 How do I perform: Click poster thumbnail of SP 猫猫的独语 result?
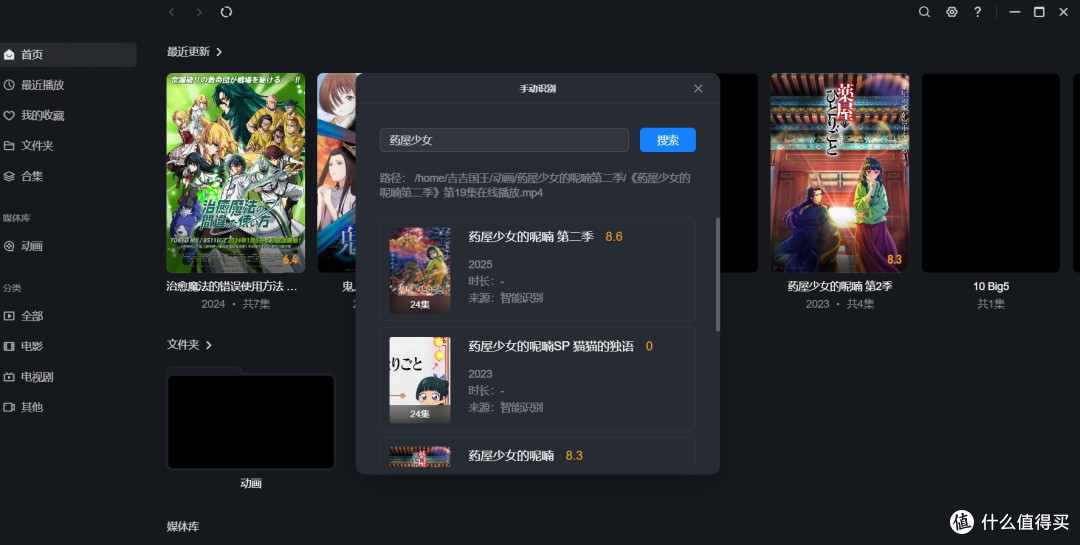point(419,380)
